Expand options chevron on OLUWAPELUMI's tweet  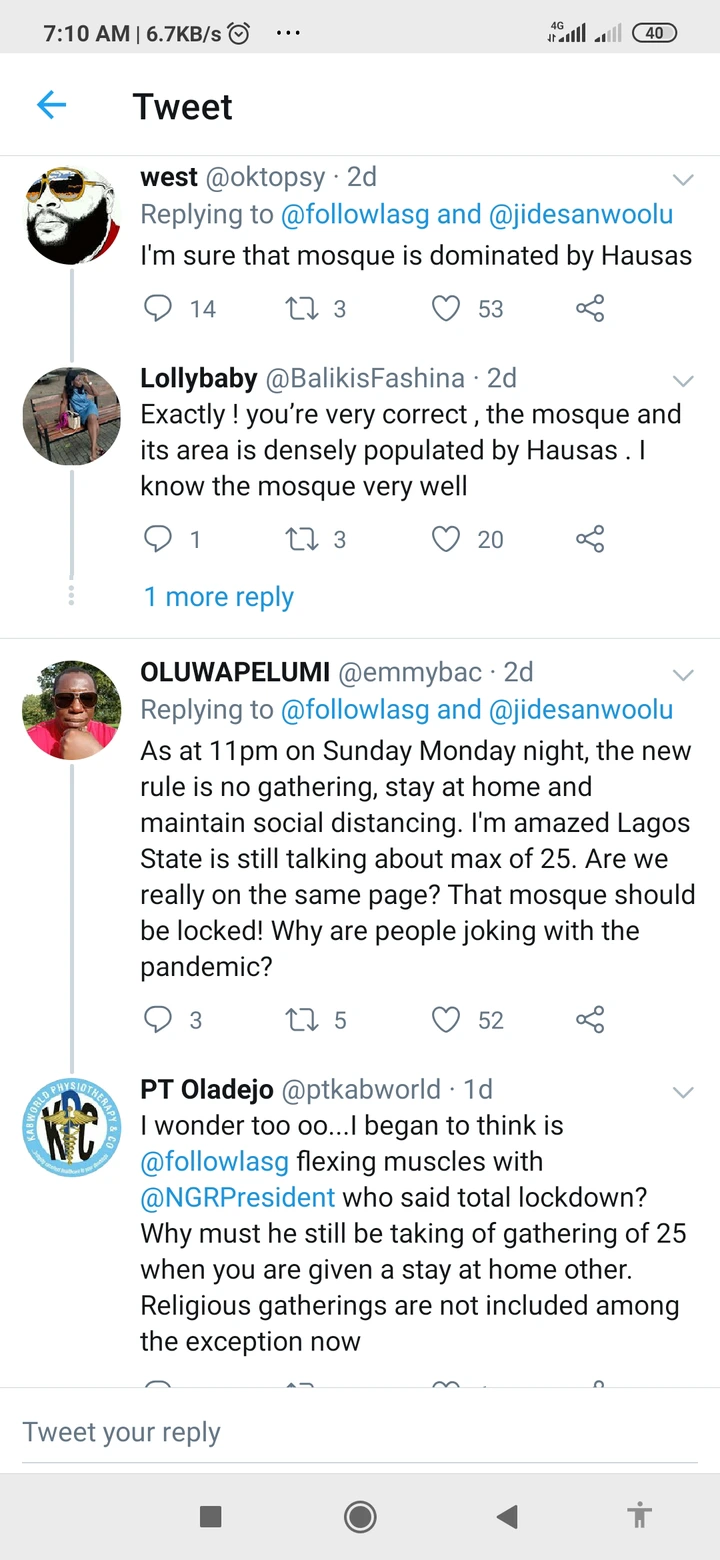[683, 675]
